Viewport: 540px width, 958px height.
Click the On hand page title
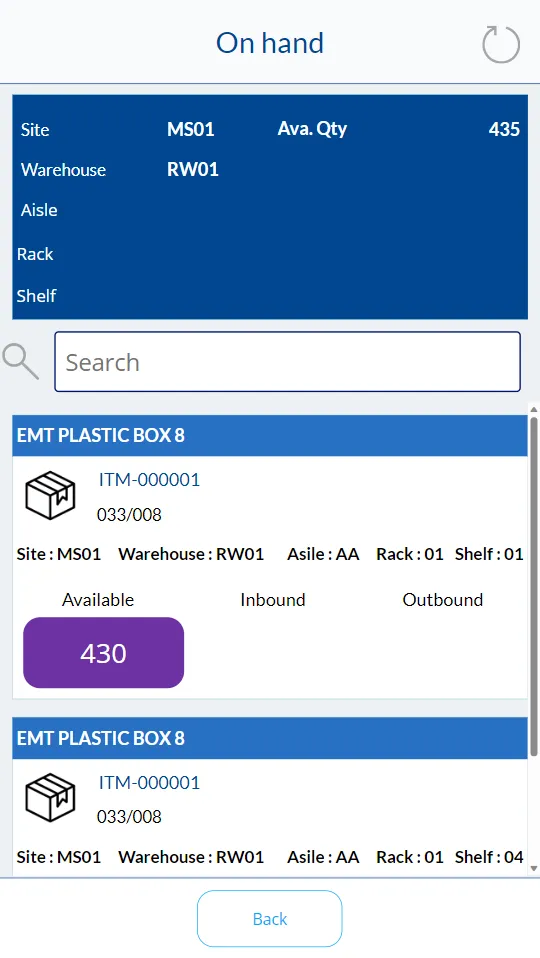(269, 43)
